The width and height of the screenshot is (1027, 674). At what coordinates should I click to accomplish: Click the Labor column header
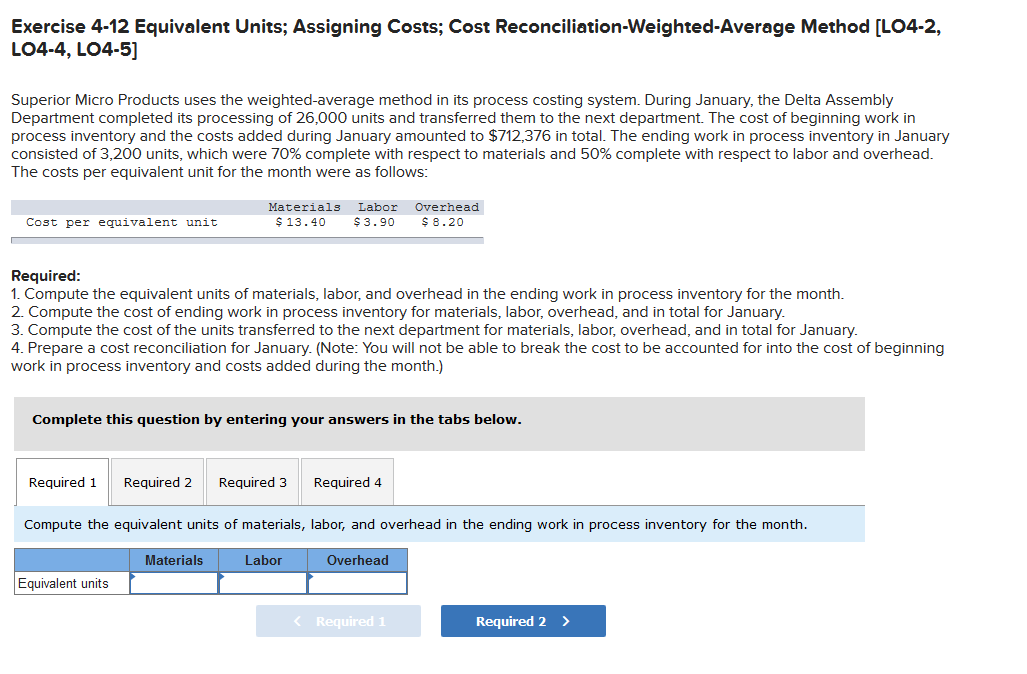263,560
